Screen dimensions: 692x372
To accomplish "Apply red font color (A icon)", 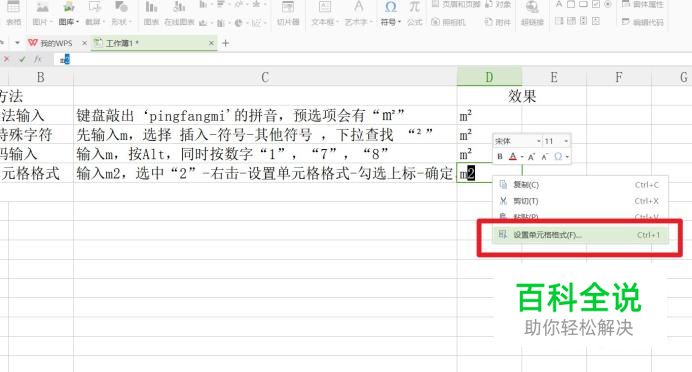I will pos(513,156).
